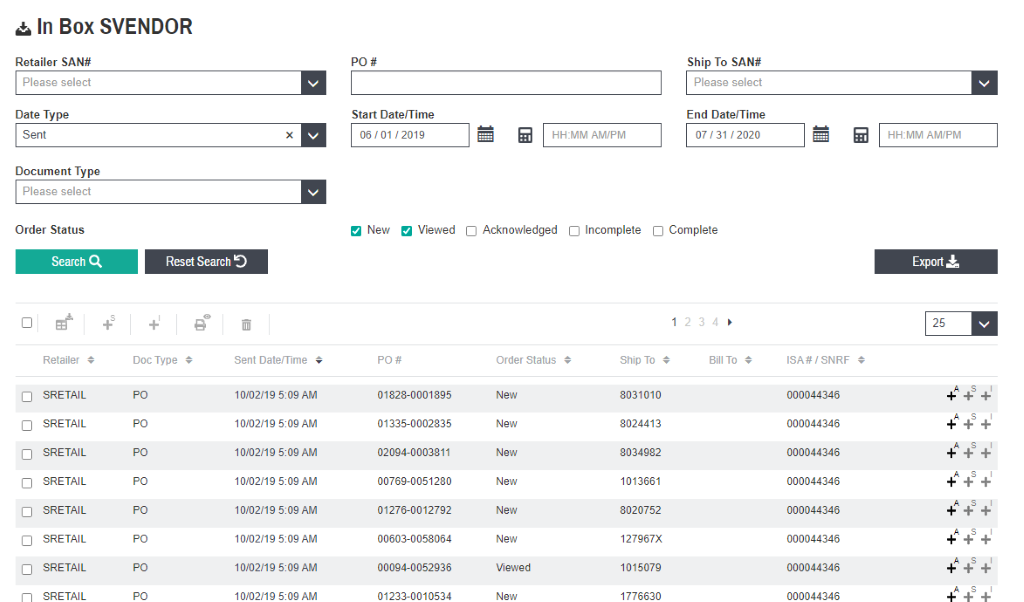Image resolution: width=1024 pixels, height=602 pixels.
Task: Open the End Date calendar picker
Action: 821,135
